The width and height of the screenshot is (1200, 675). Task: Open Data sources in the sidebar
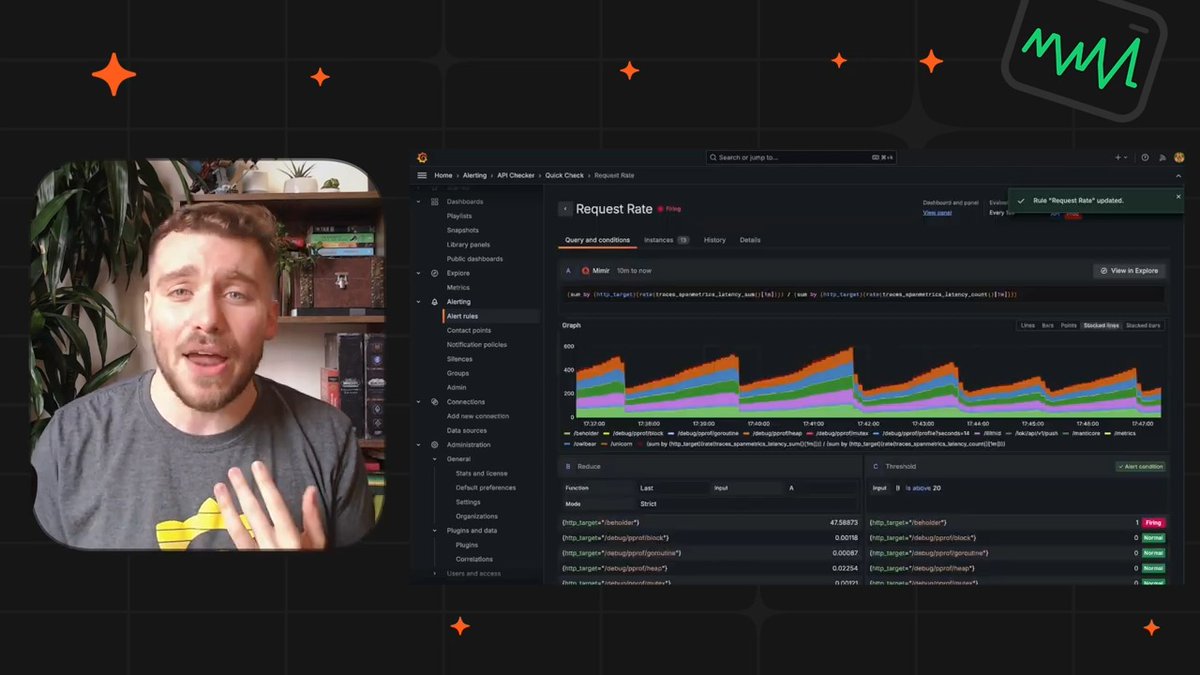[x=467, y=430]
